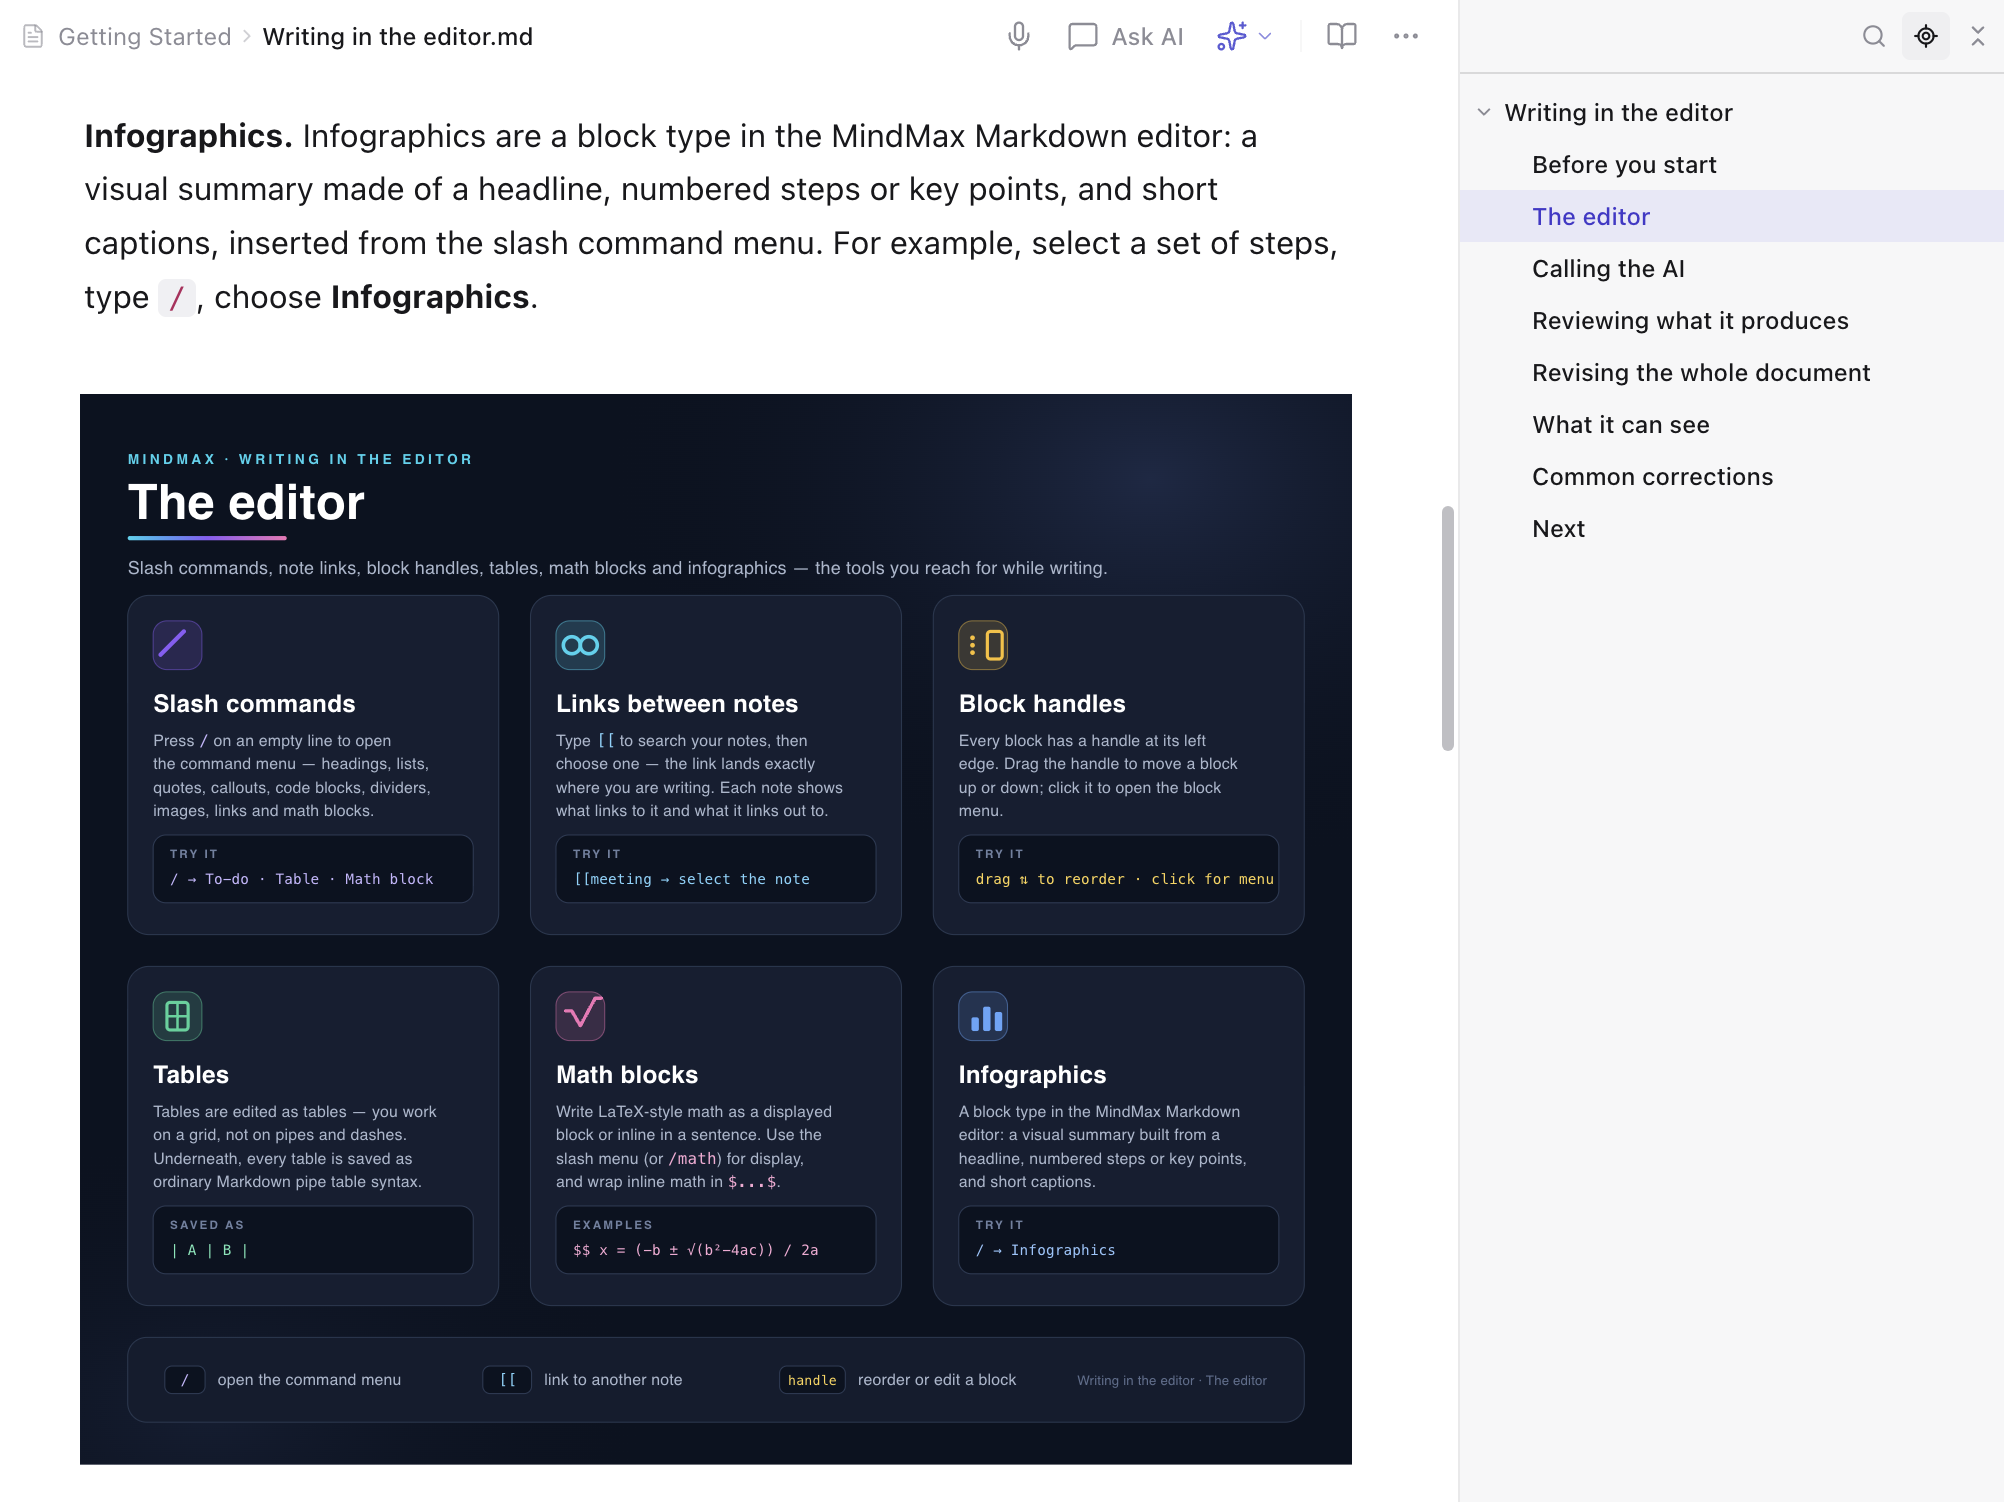Select 'Writing in the editor' outline heading
The image size is (2004, 1502).
pos(1618,112)
